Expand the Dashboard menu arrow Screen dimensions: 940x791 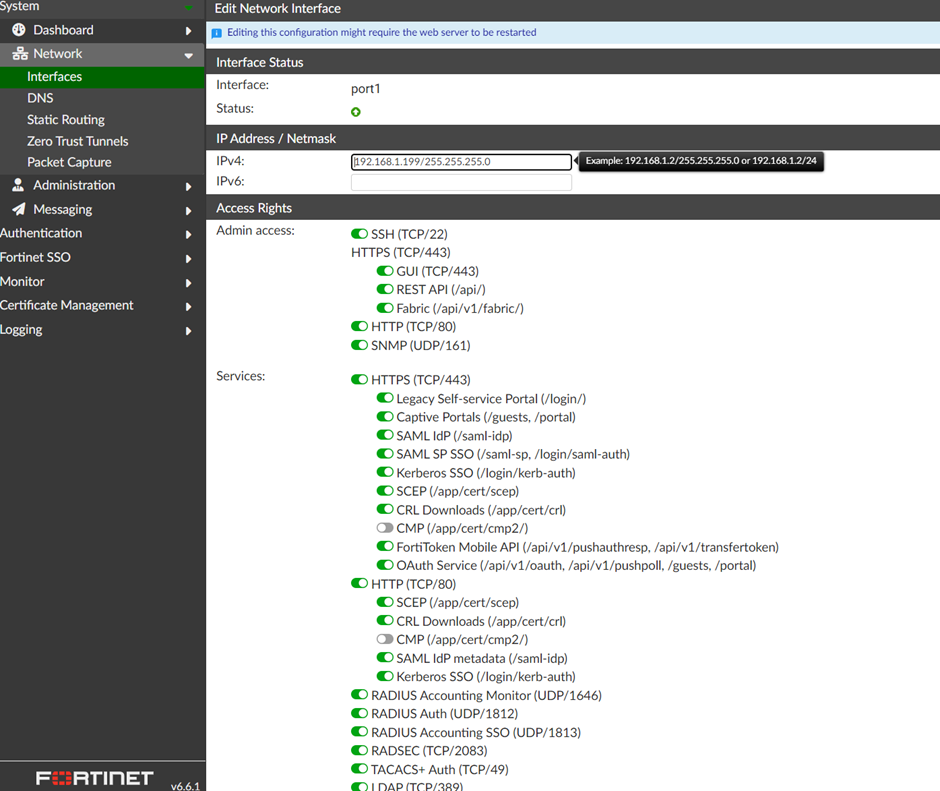pyautogui.click(x=188, y=31)
